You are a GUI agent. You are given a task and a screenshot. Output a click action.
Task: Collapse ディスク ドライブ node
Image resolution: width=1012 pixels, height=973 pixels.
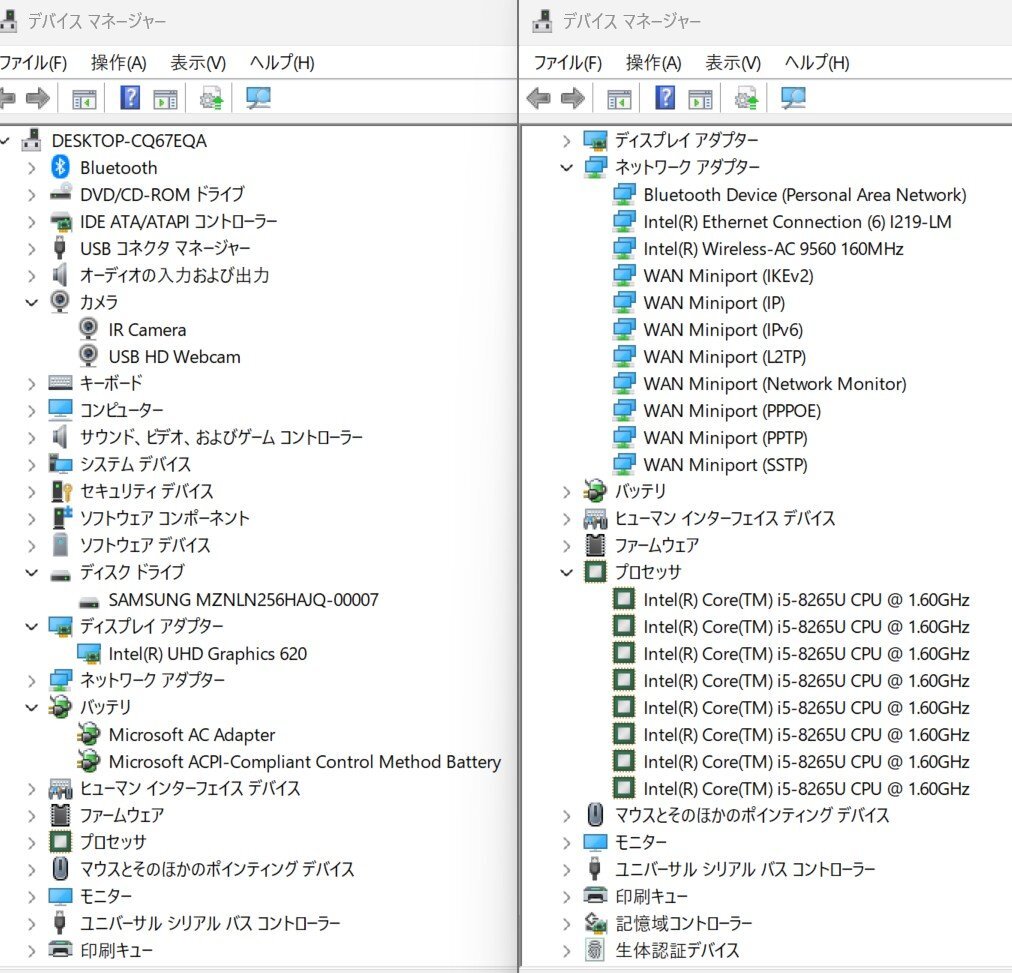(x=31, y=572)
